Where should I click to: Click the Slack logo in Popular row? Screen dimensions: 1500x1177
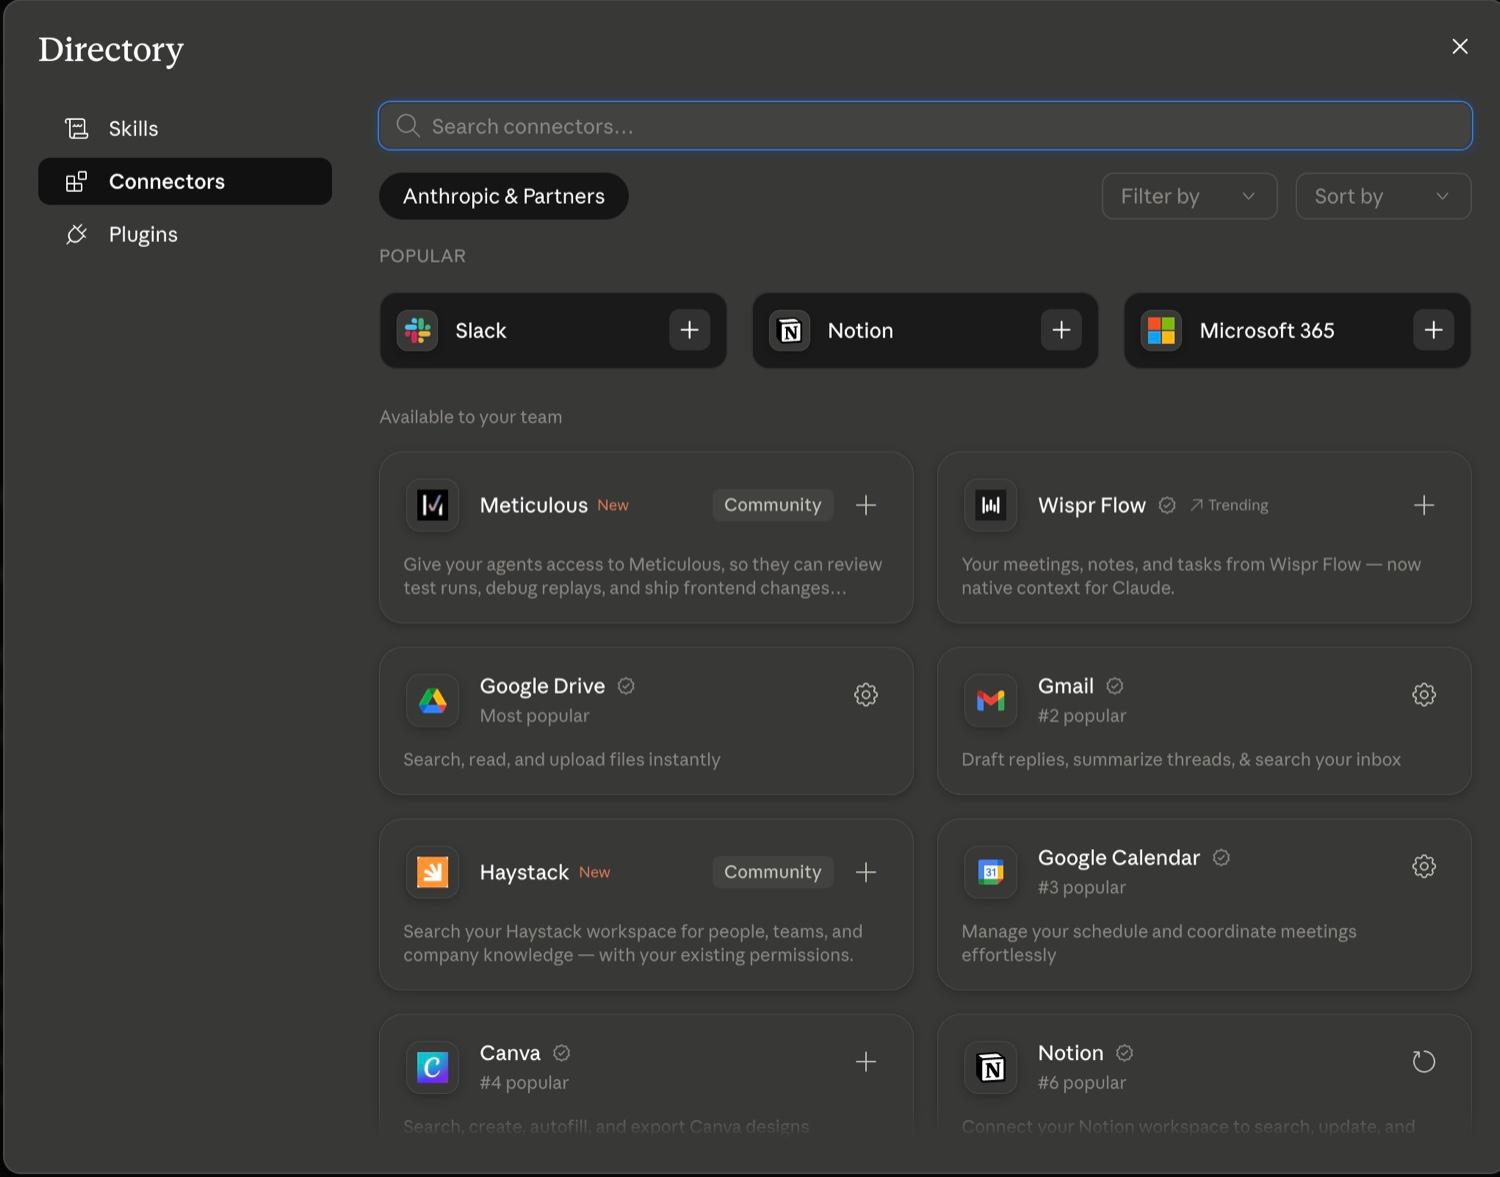(x=418, y=330)
